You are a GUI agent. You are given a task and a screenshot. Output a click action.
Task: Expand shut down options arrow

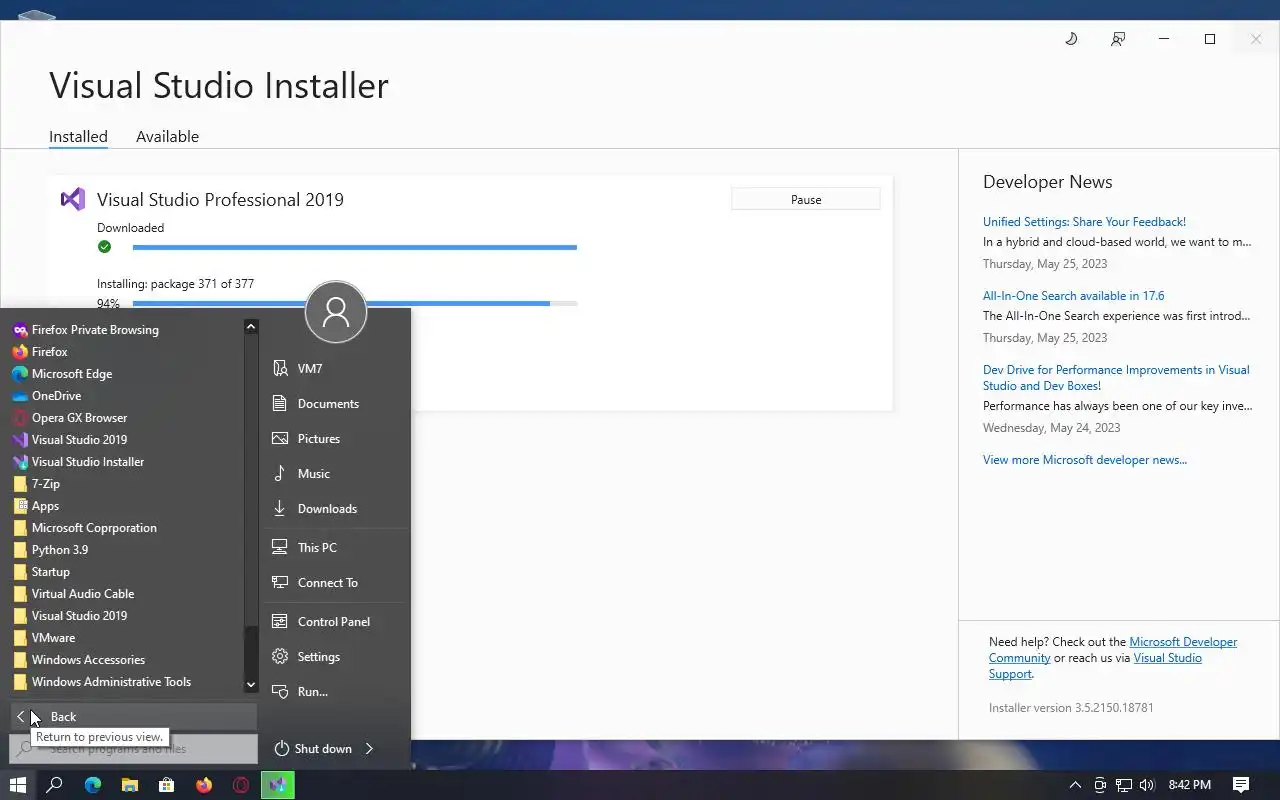point(369,749)
